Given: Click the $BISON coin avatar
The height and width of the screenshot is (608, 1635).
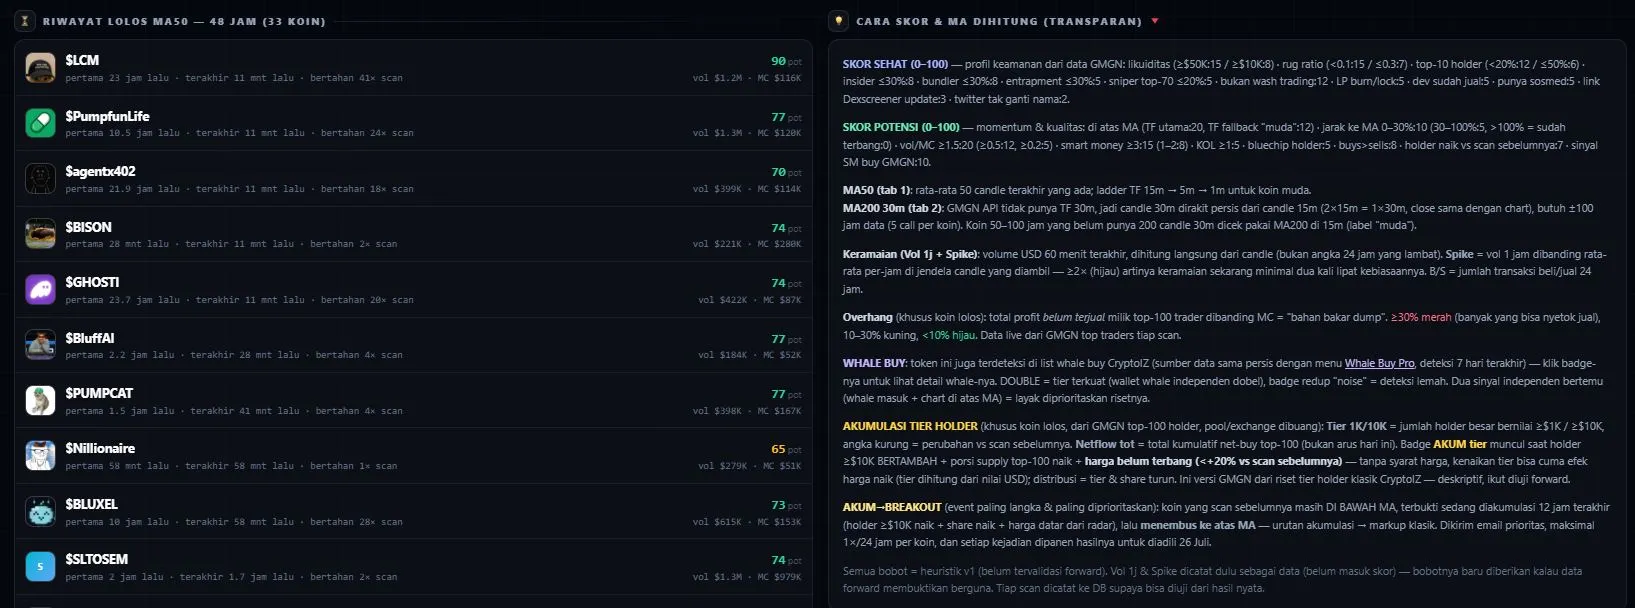Looking at the screenshot, I should point(40,234).
